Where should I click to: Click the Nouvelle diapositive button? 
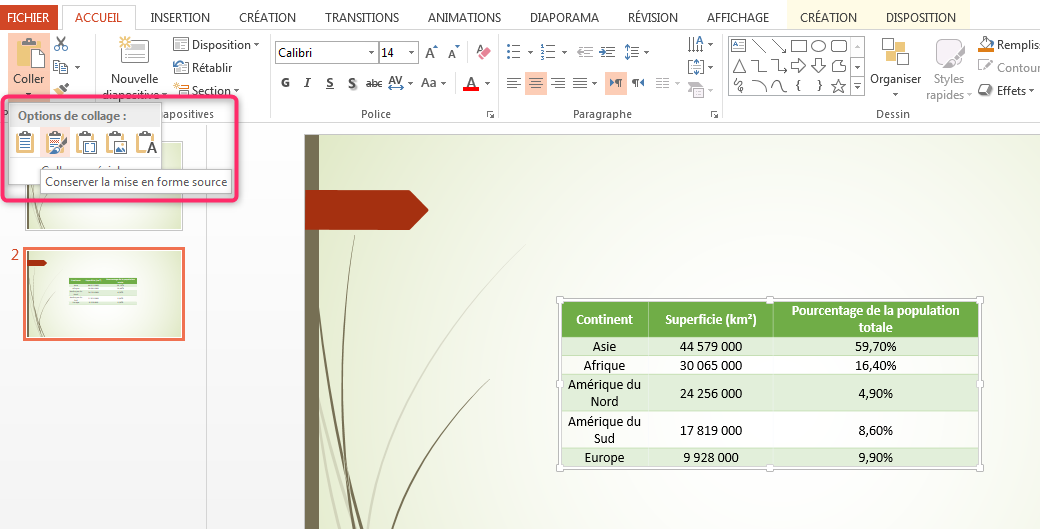pos(134,68)
